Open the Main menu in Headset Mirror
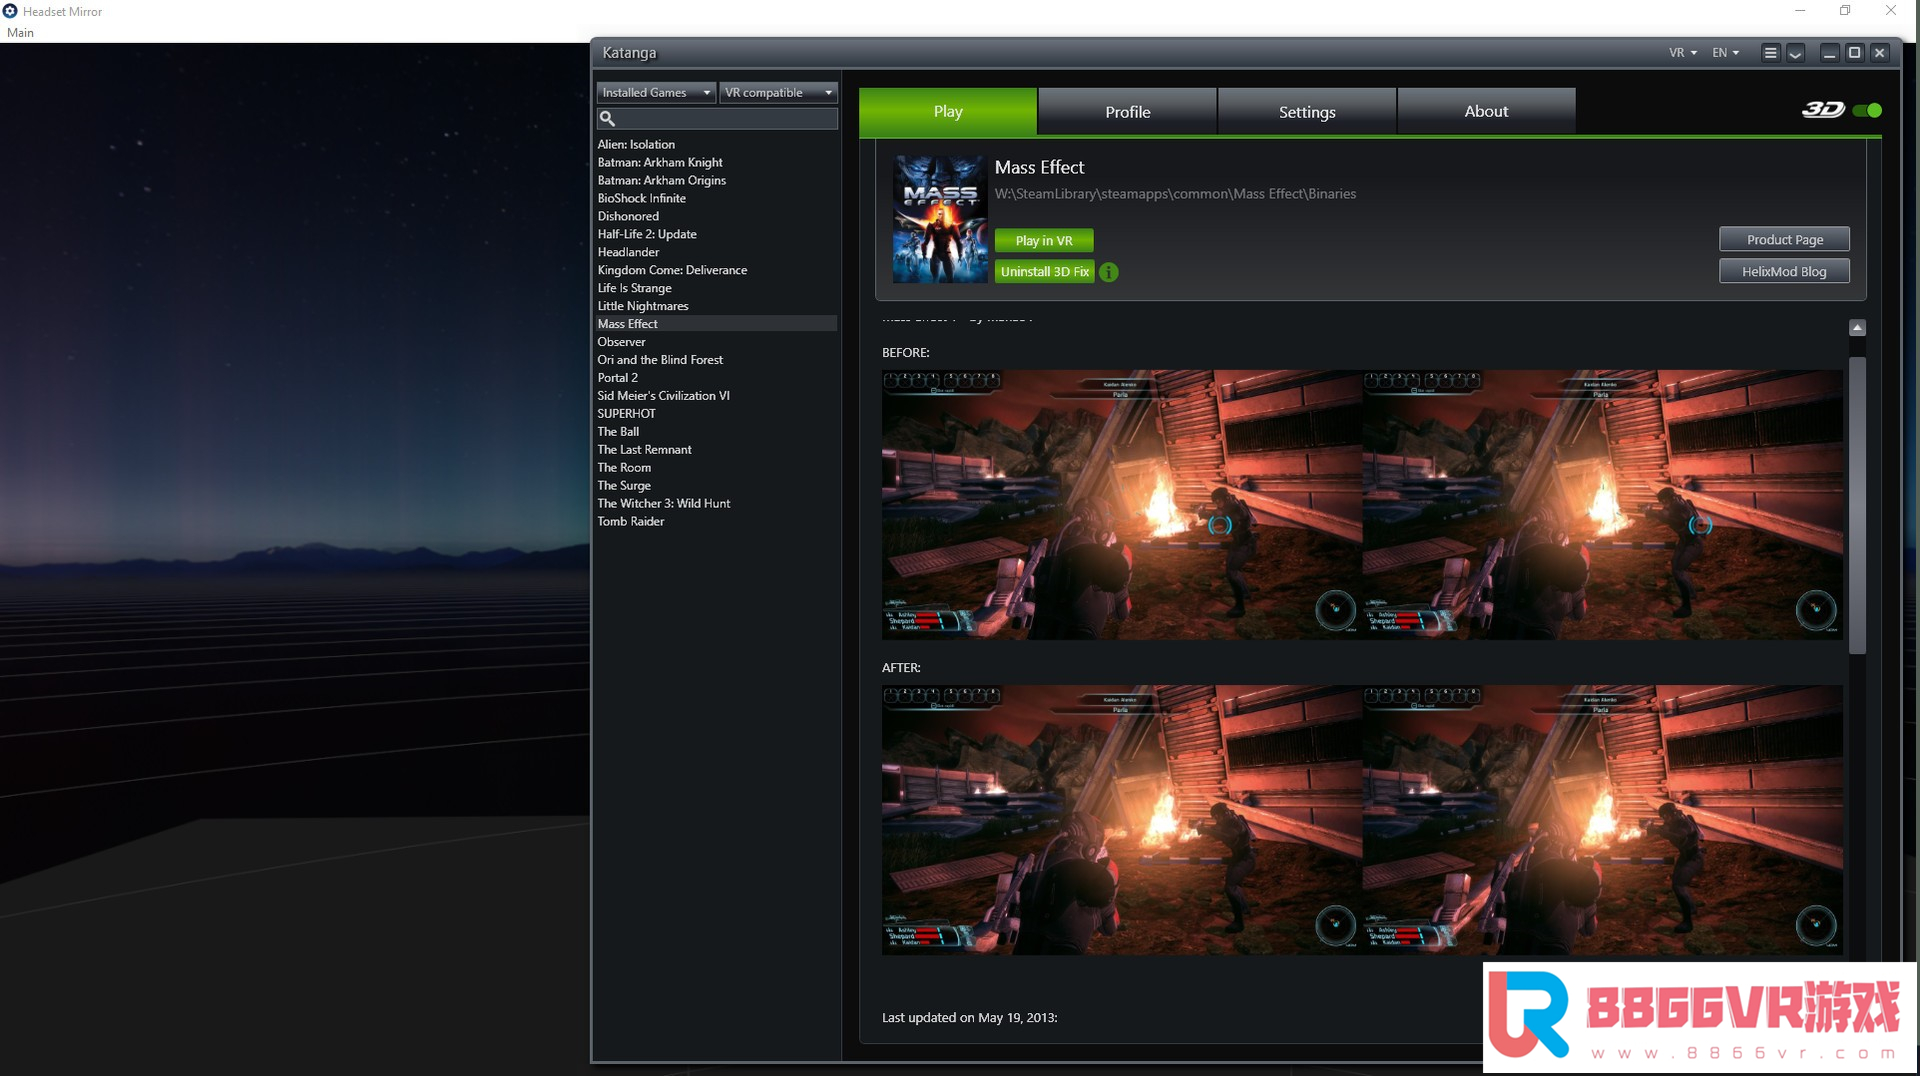The image size is (1920, 1076). [20, 32]
